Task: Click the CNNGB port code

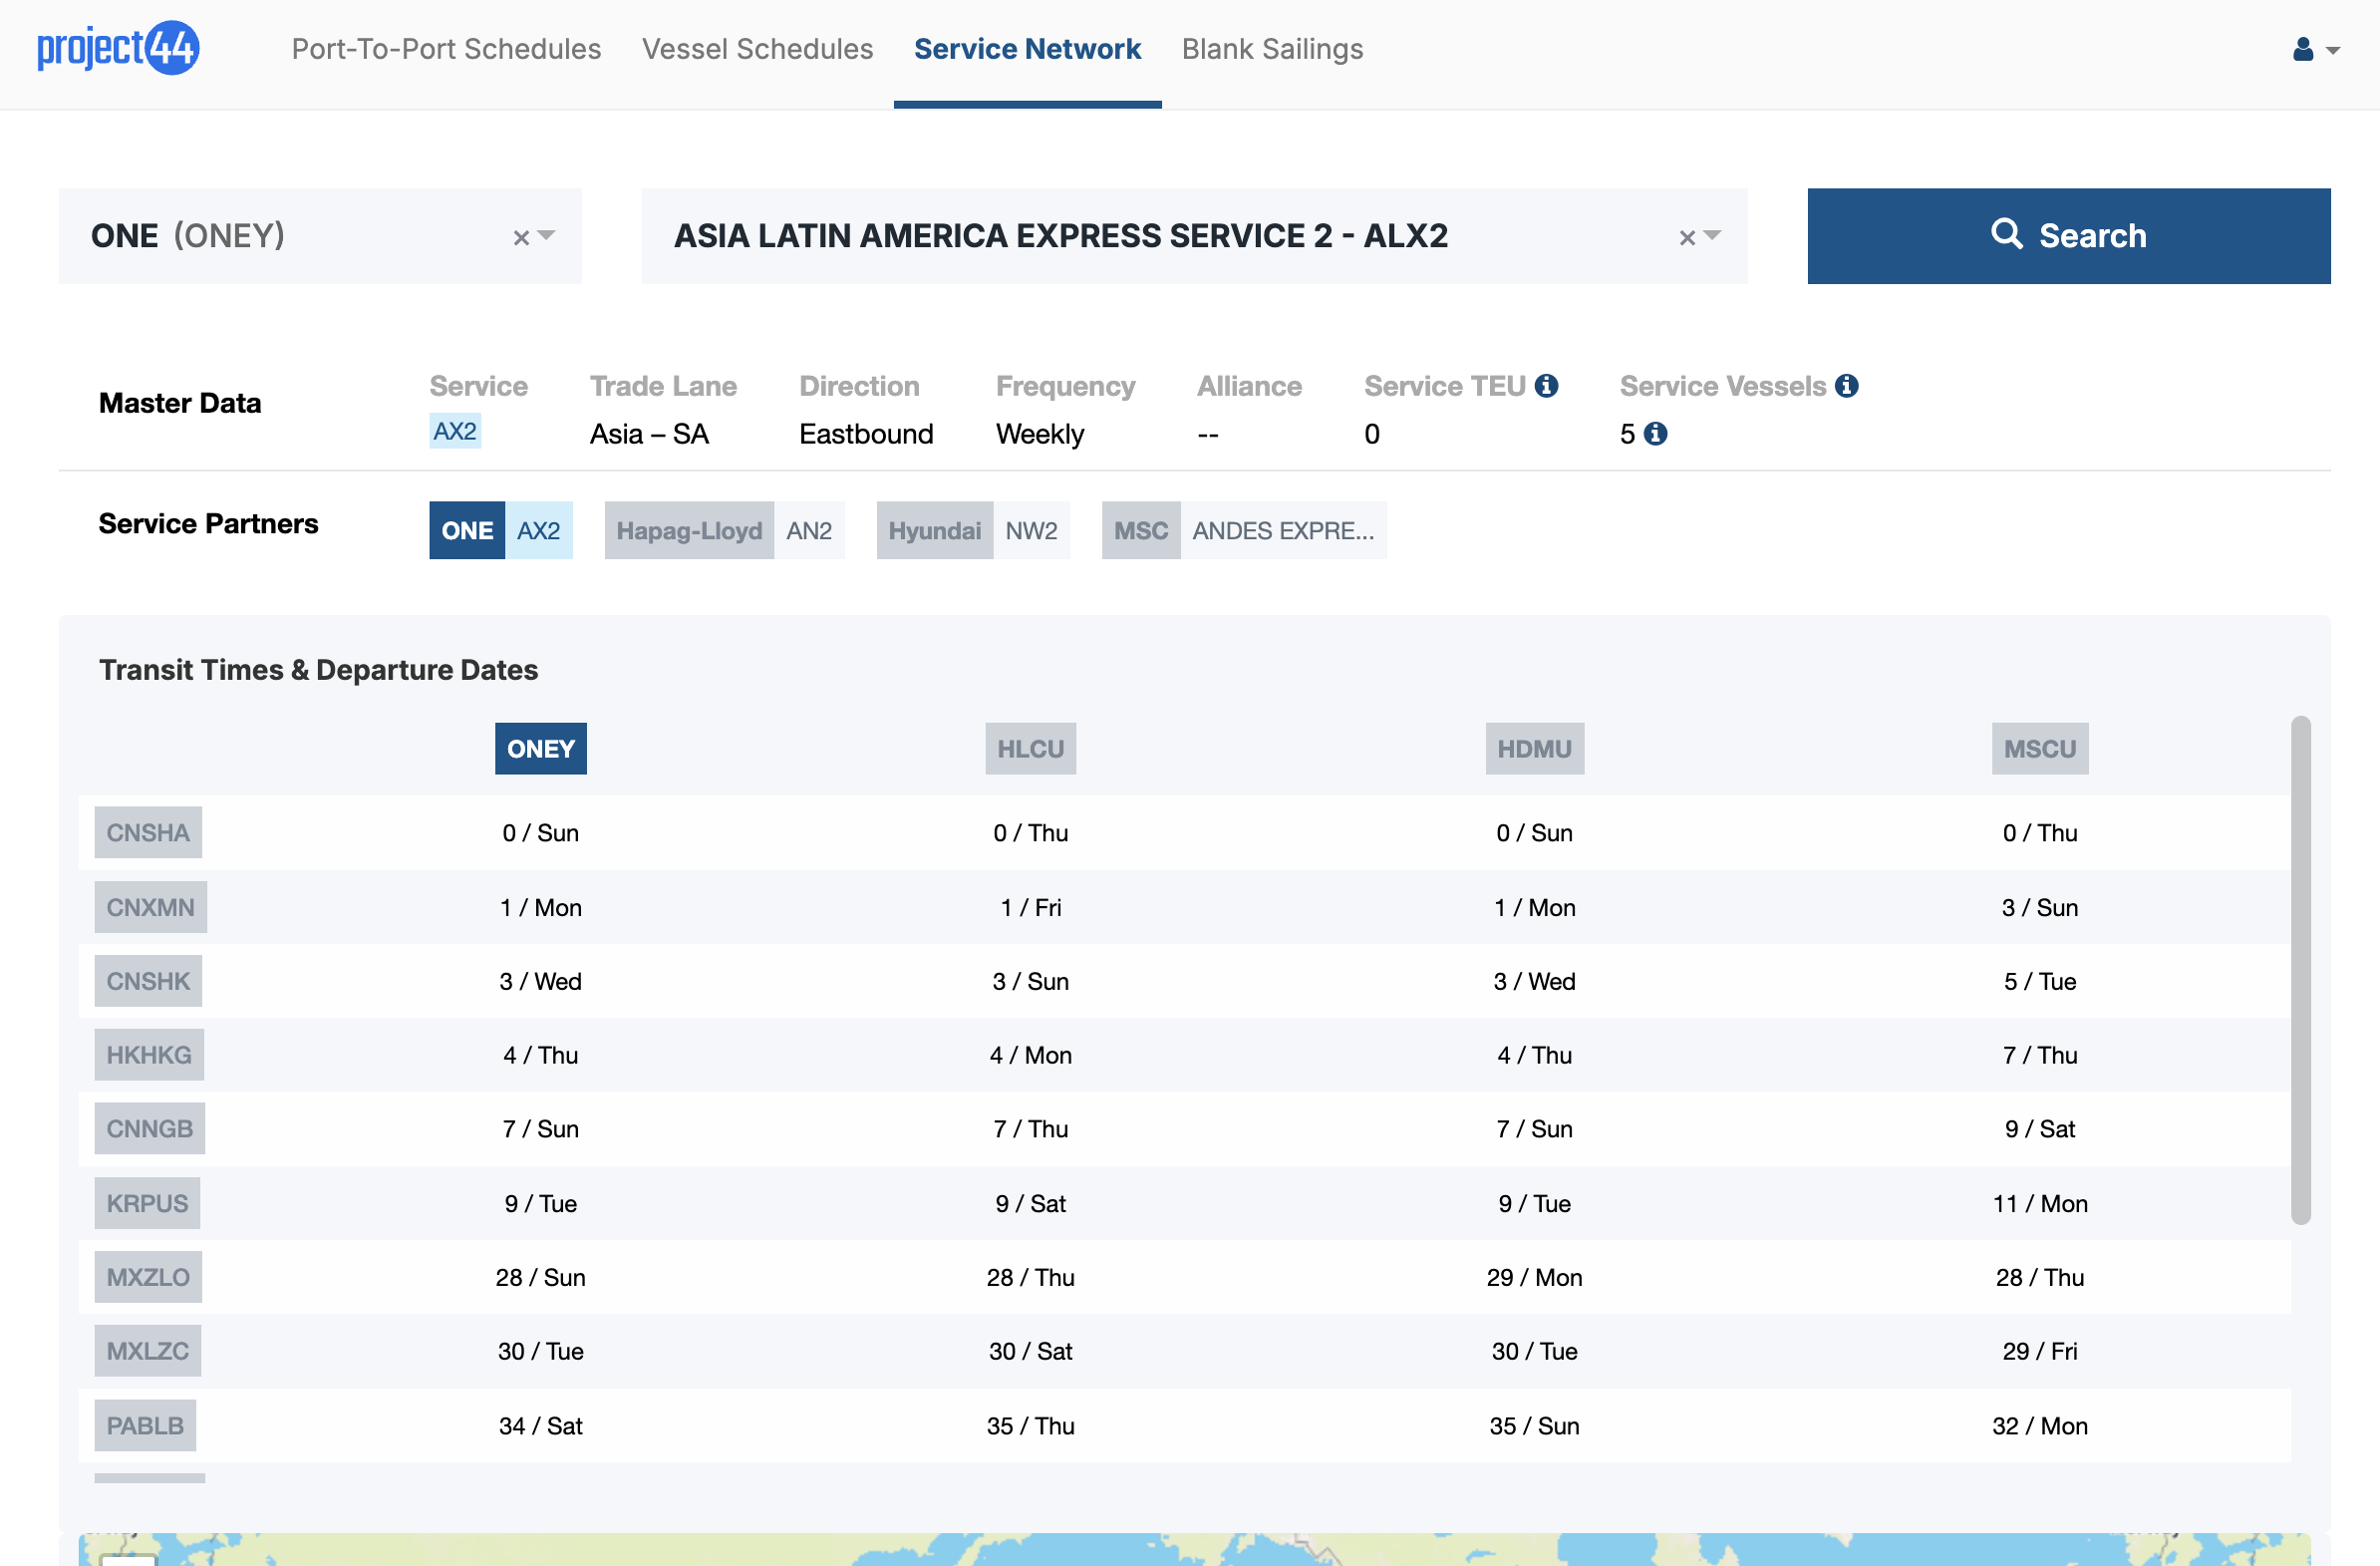Action: tap(150, 1129)
